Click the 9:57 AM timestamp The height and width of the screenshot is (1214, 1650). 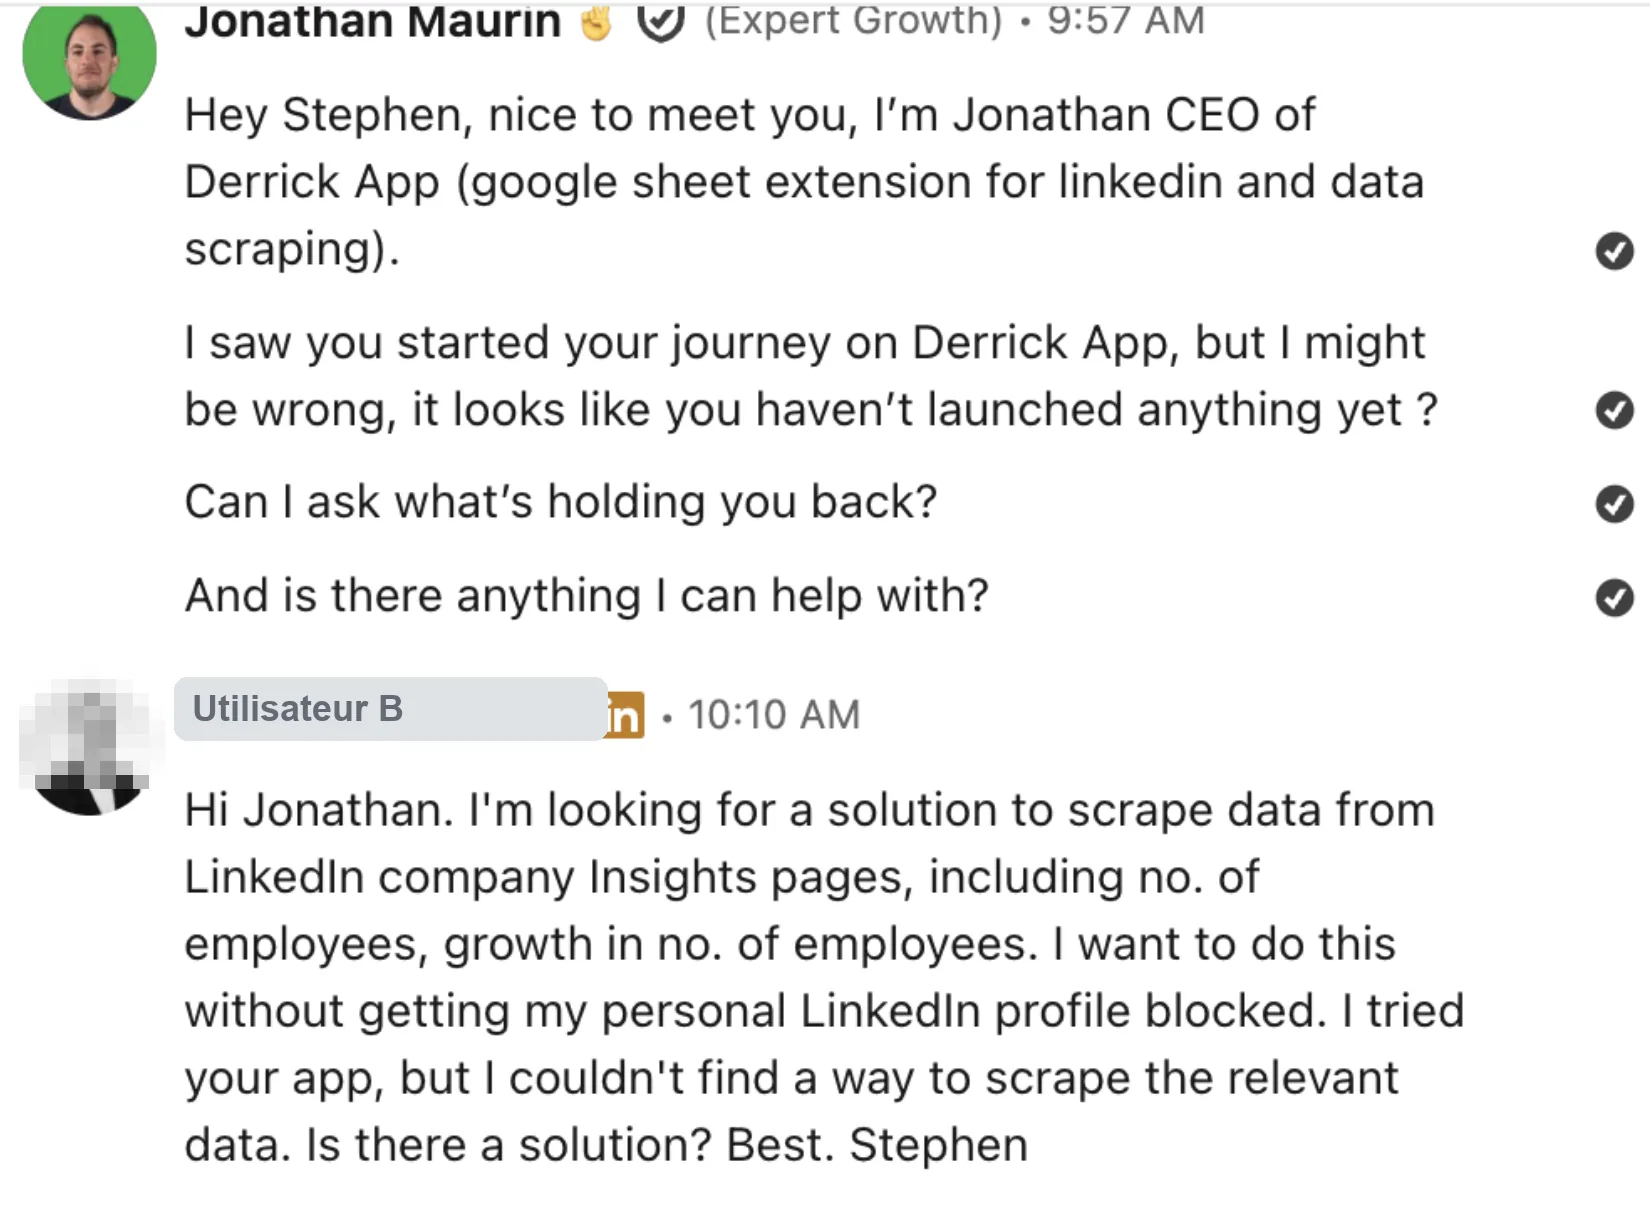click(x=1126, y=20)
